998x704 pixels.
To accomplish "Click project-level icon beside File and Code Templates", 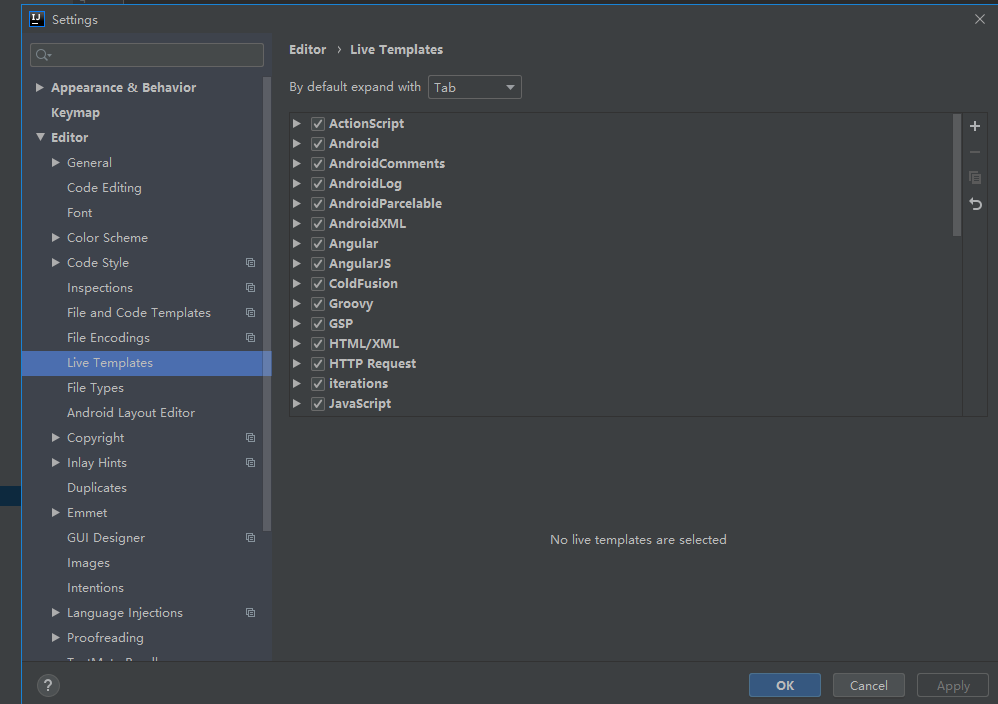I will pyautogui.click(x=250, y=313).
